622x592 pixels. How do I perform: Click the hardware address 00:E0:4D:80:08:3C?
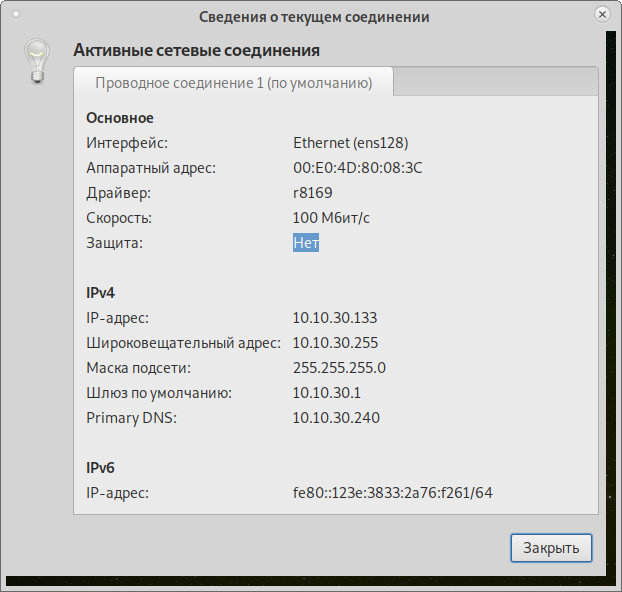pos(357,168)
